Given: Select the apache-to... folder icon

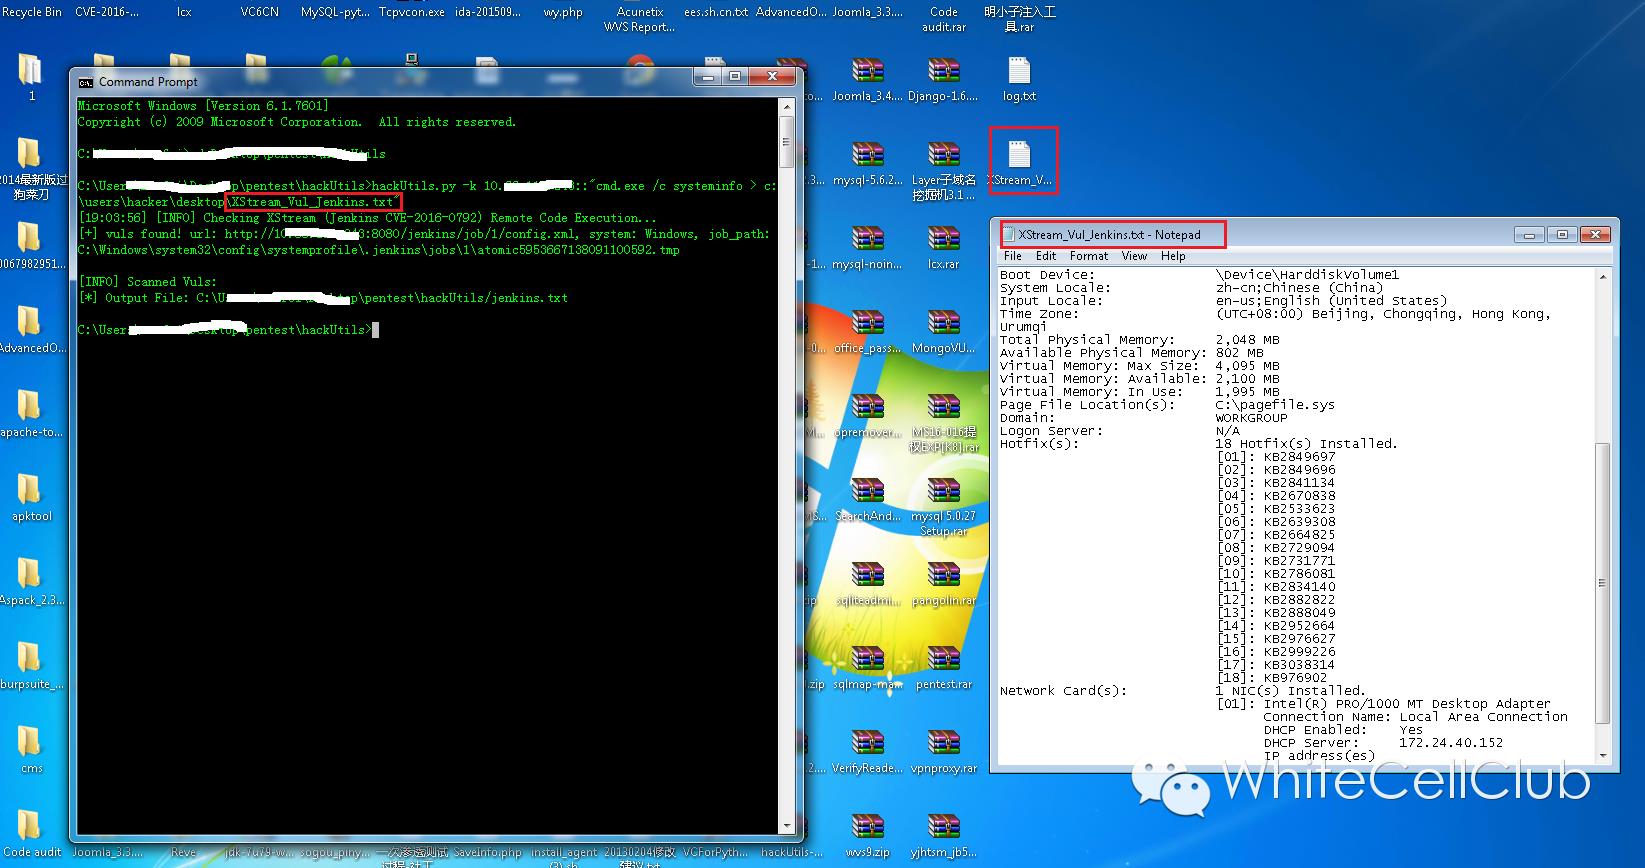Looking at the screenshot, I should tap(31, 415).
